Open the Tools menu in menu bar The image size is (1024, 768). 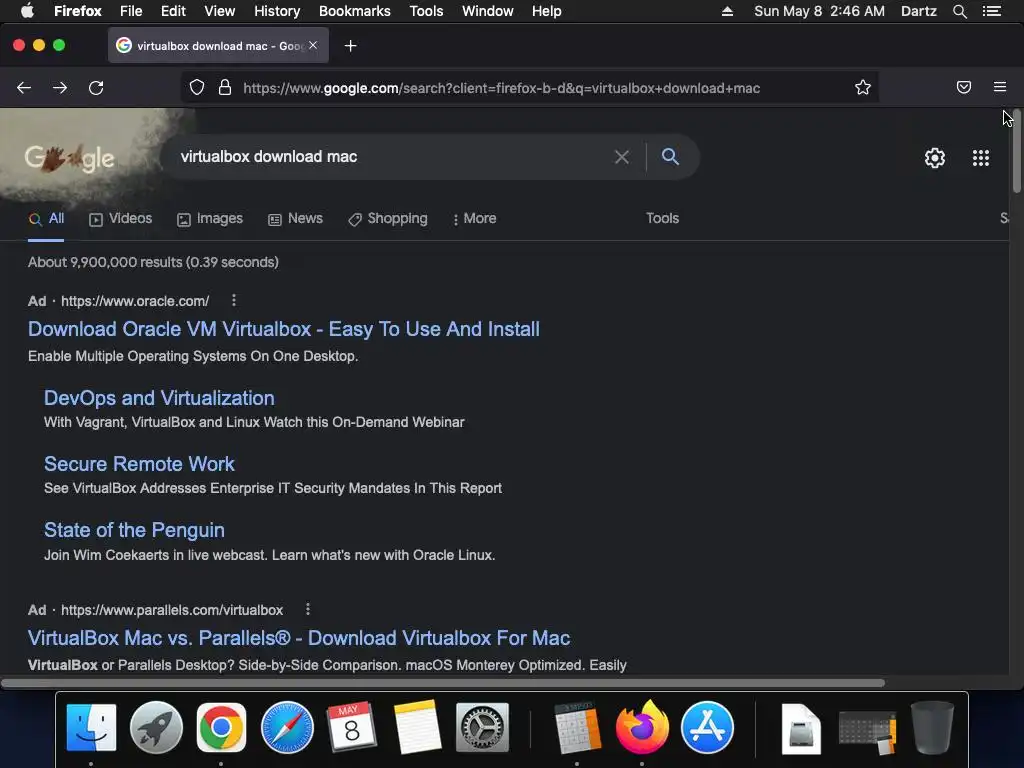[426, 11]
